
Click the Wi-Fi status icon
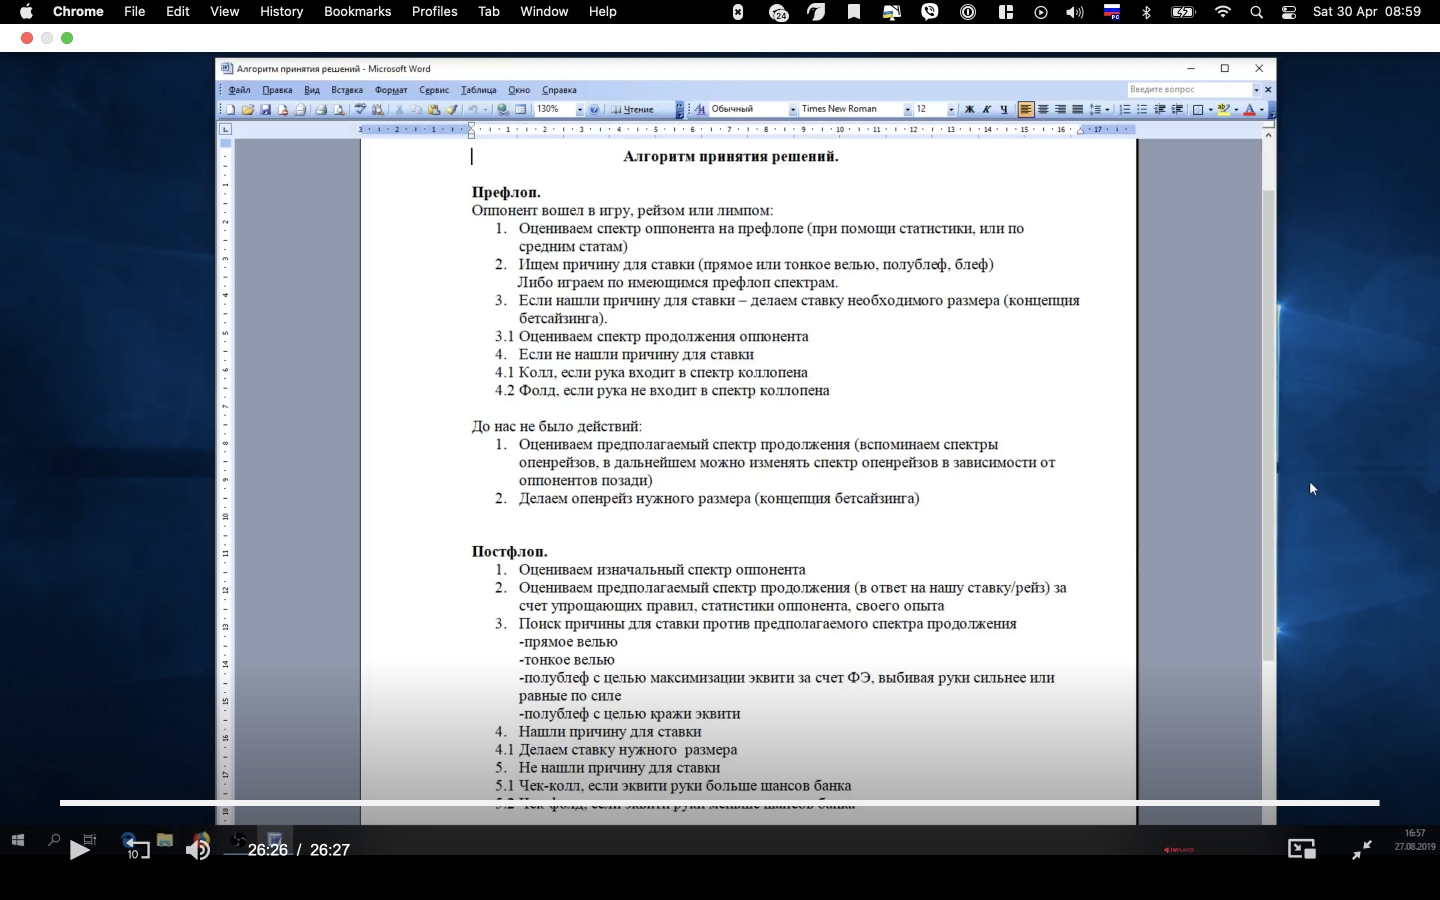click(1222, 12)
